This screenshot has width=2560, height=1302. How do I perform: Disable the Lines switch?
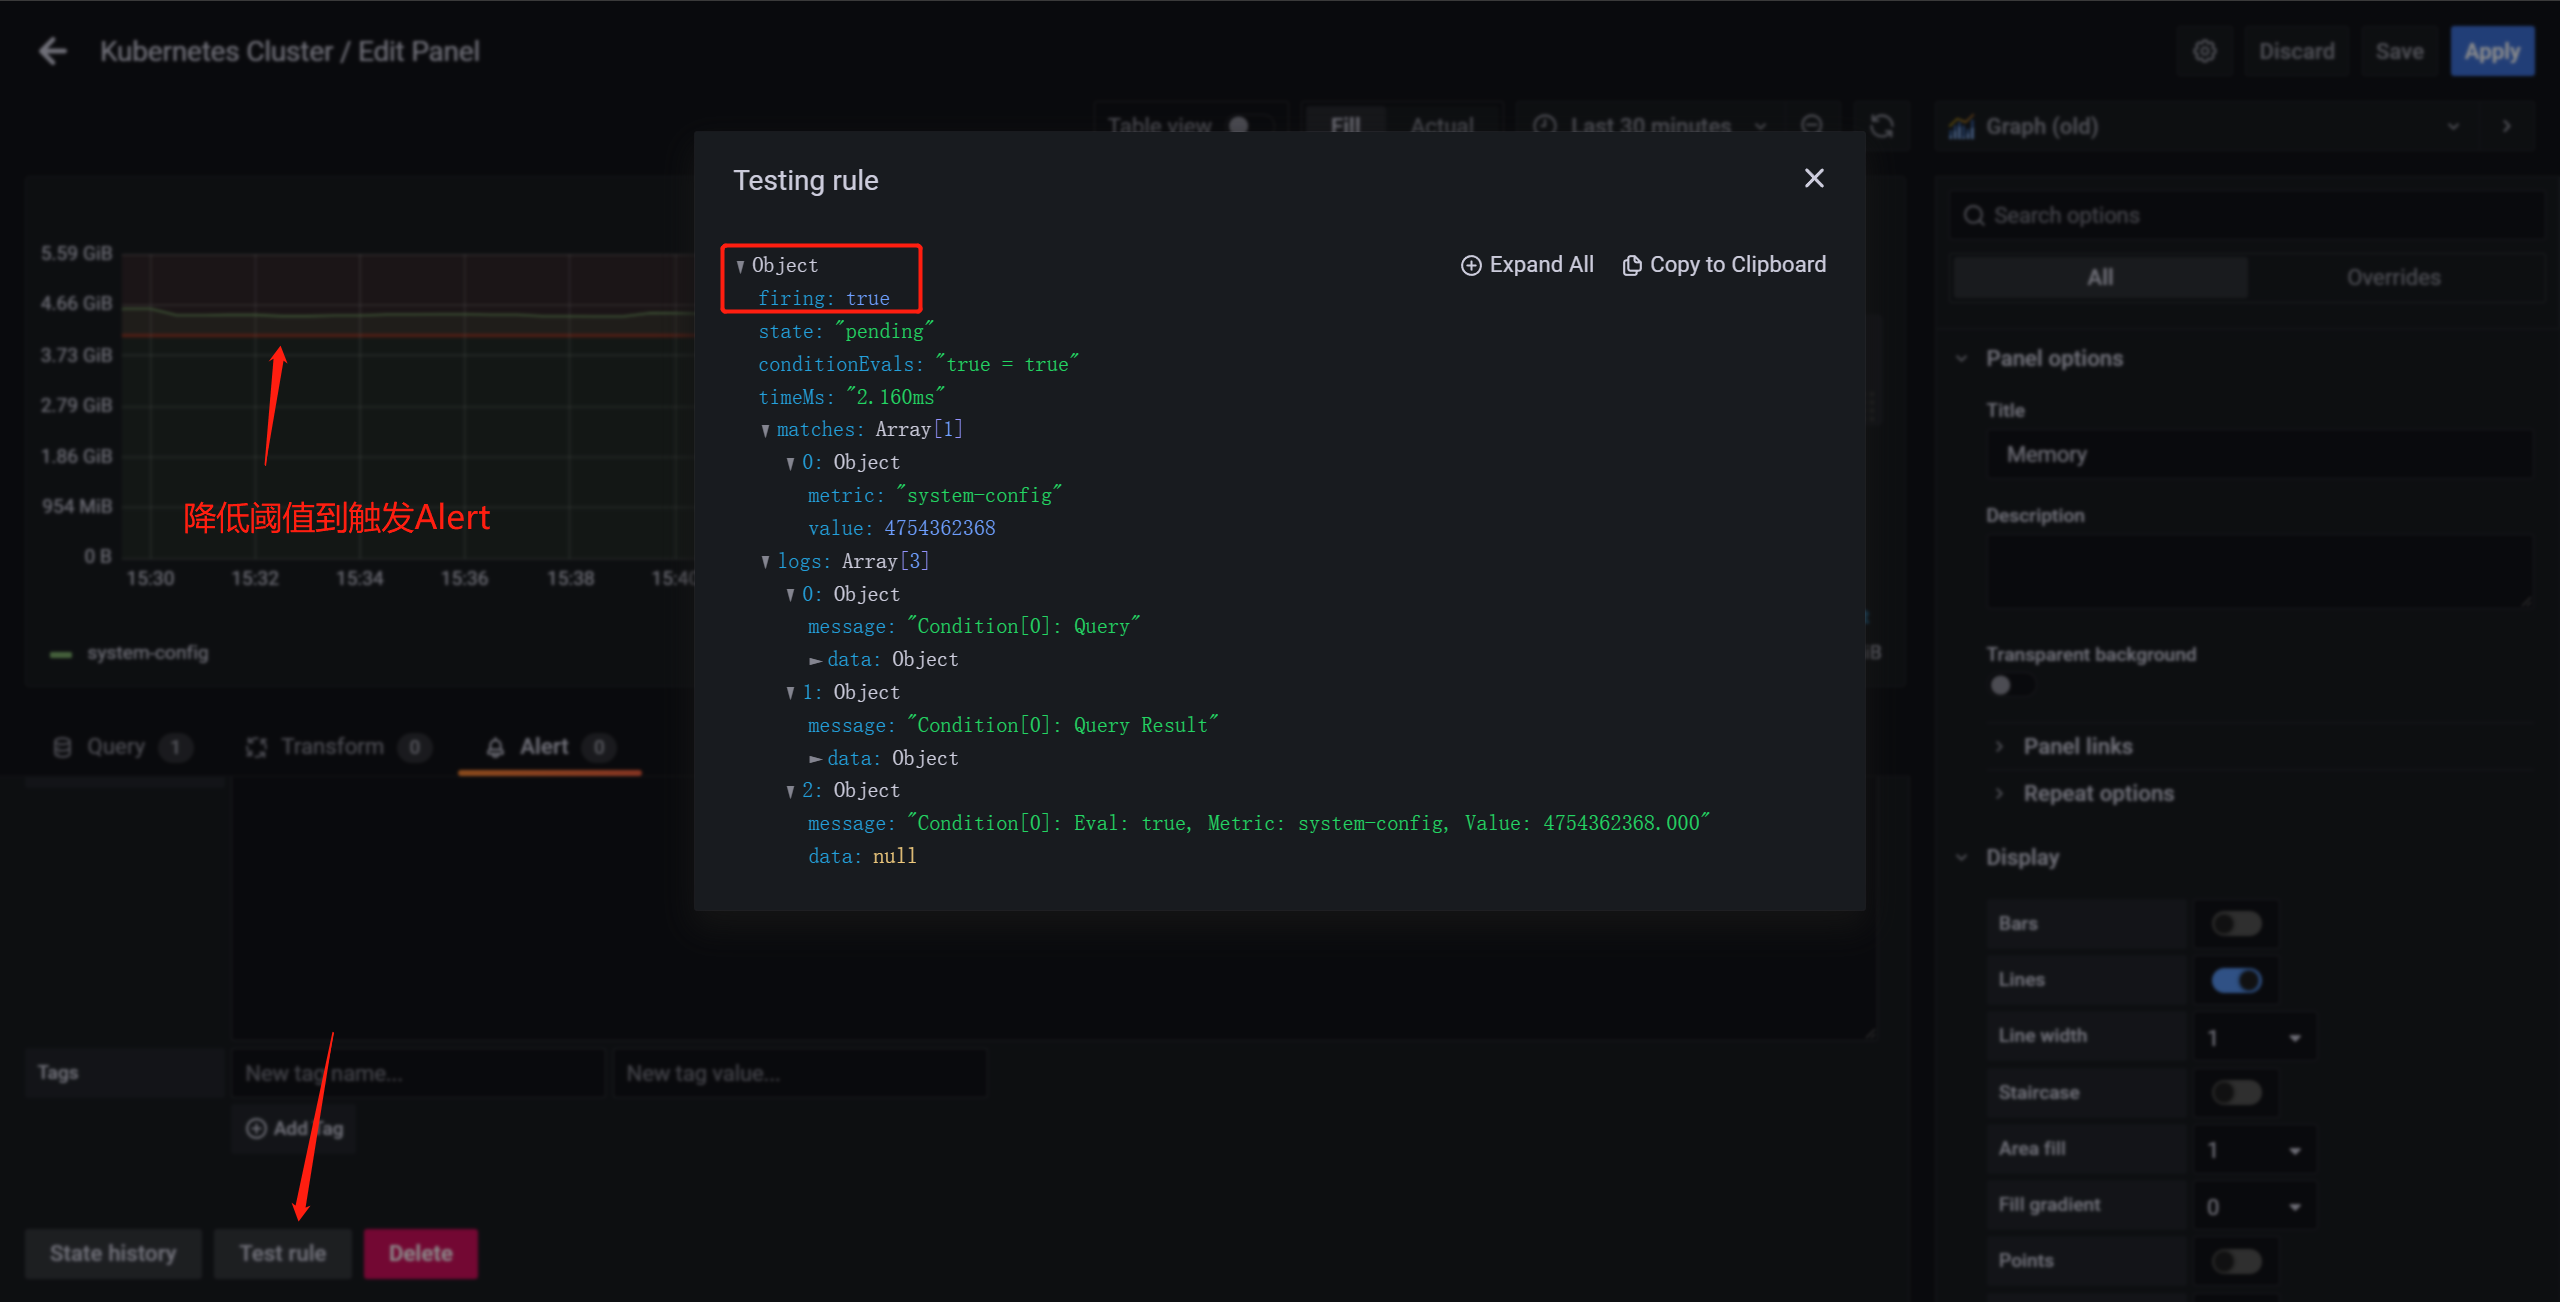tap(2236, 980)
